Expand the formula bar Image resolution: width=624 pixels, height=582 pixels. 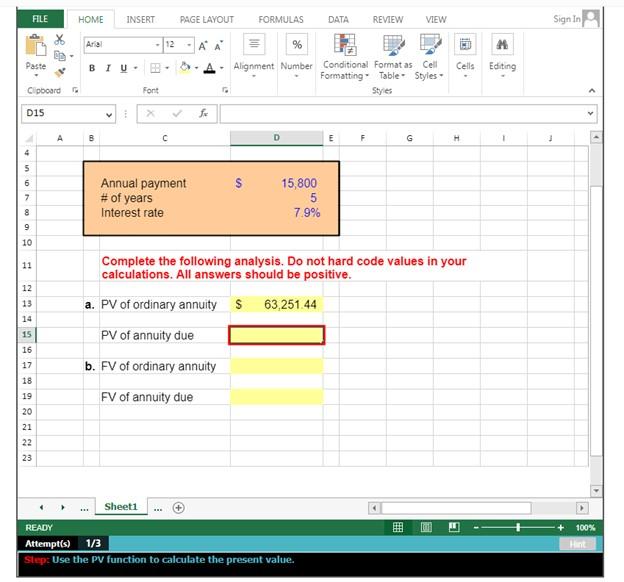pyautogui.click(x=591, y=113)
